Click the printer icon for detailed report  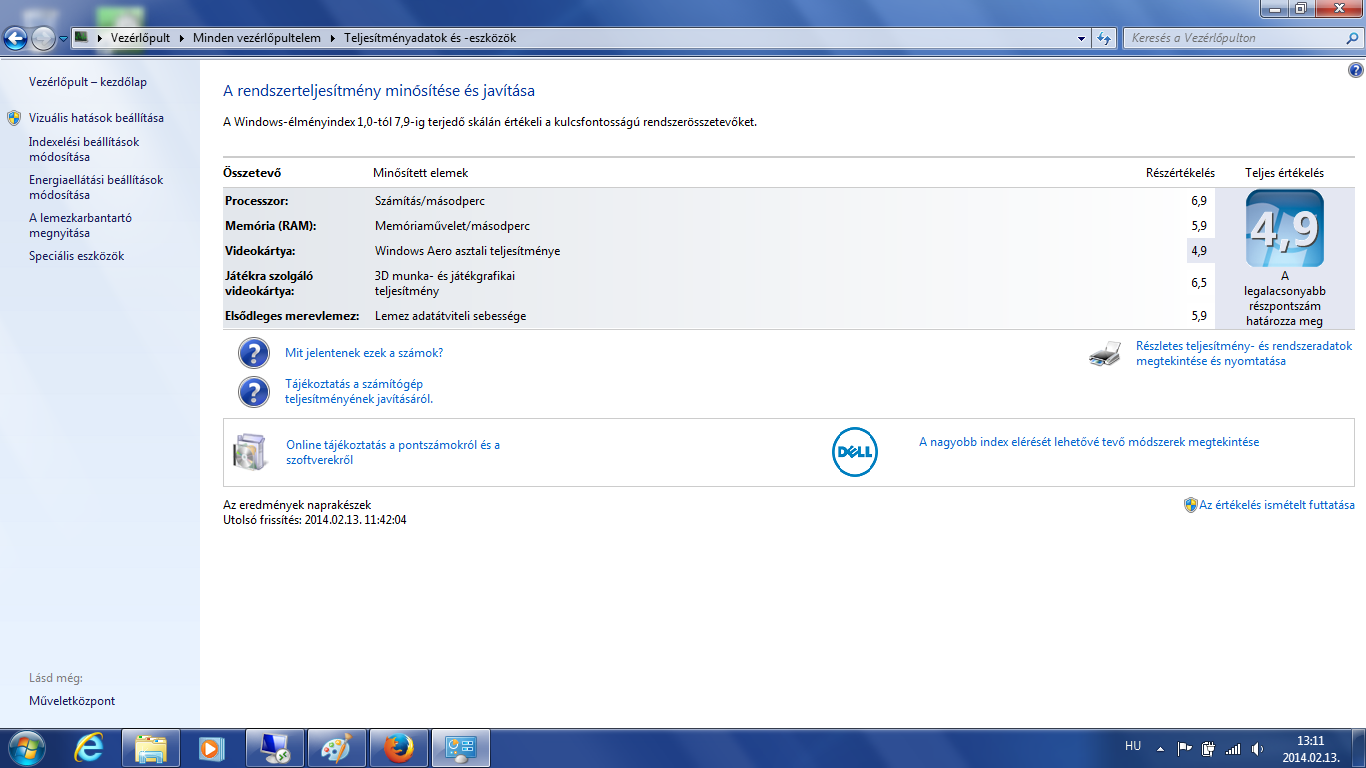click(1104, 354)
